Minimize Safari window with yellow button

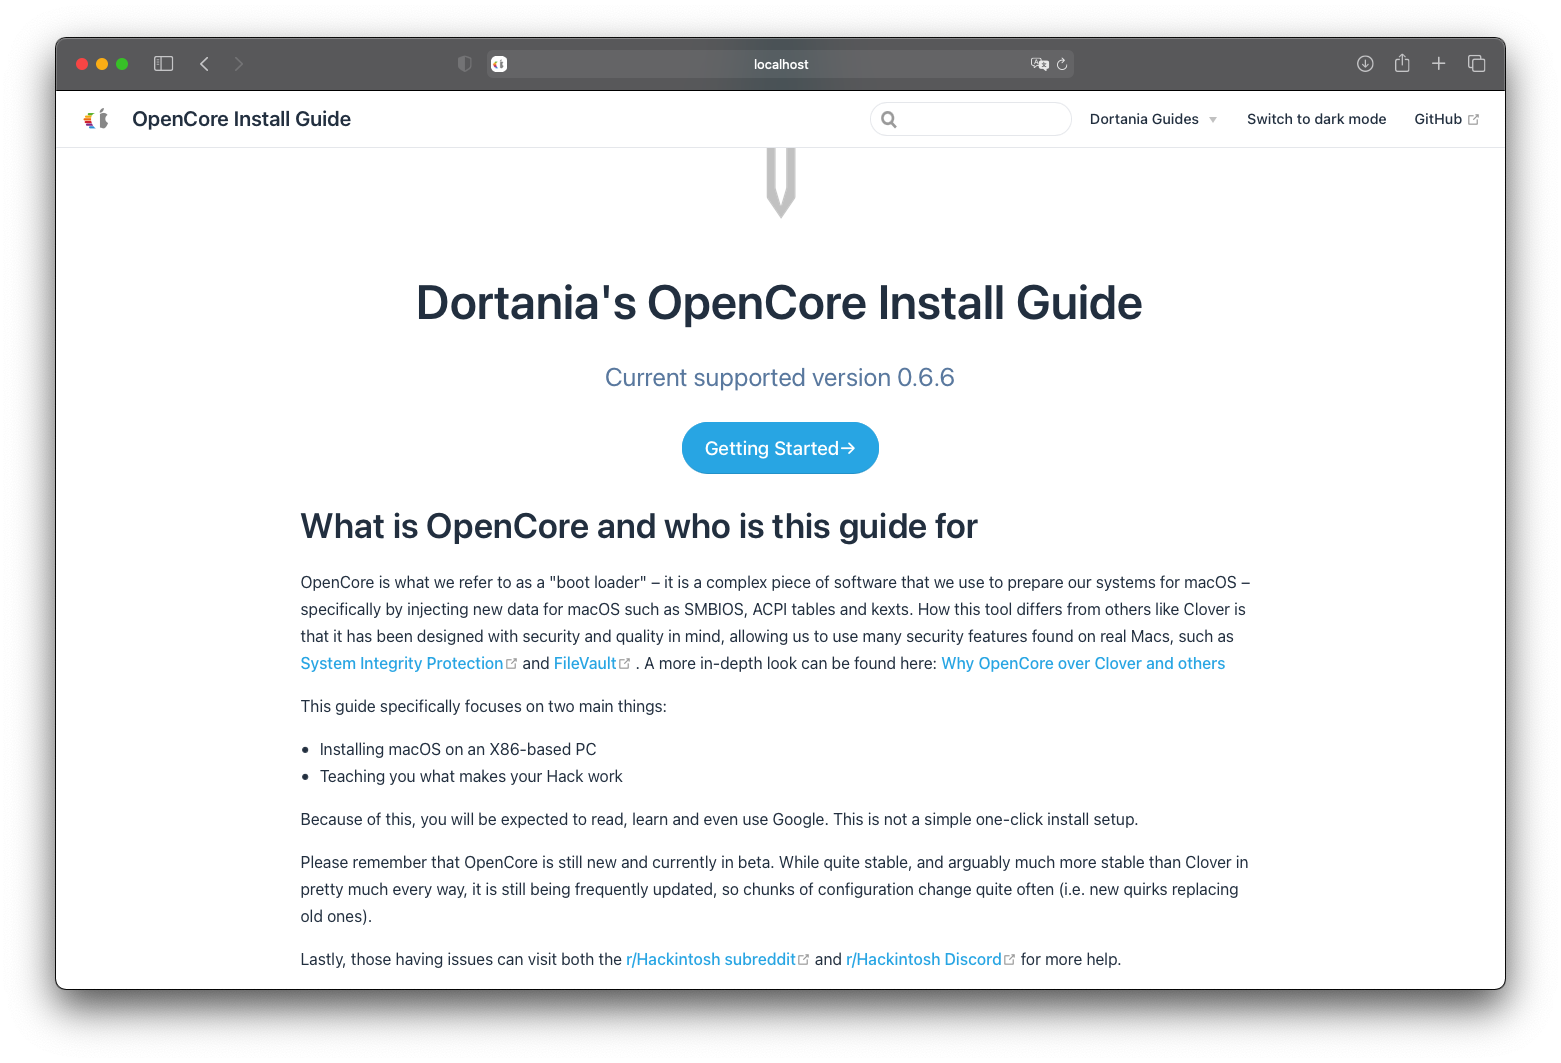tap(102, 64)
